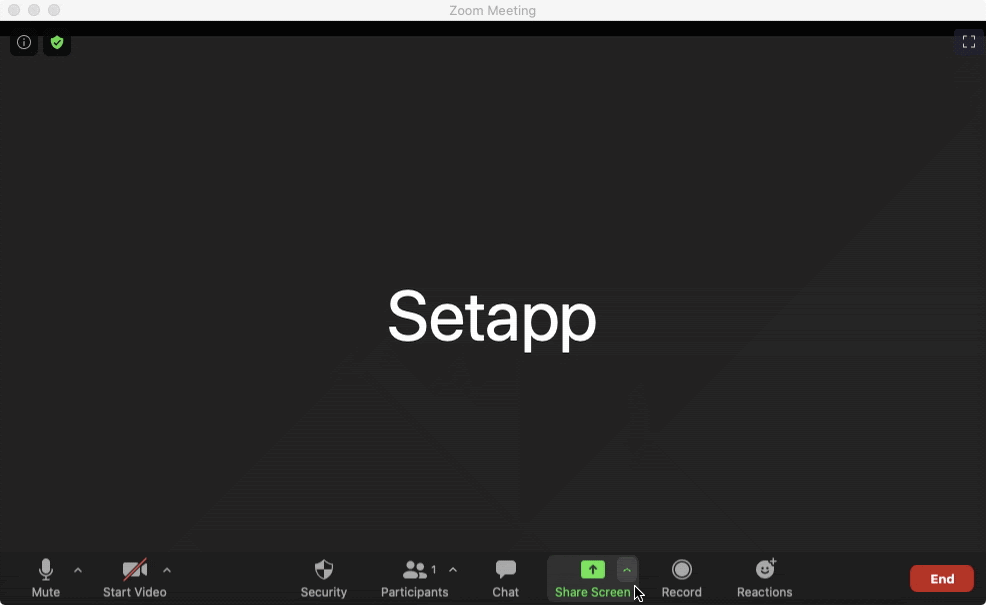This screenshot has width=986, height=605.
Task: Expand sharing options arrow beside Share Screen
Action: pos(626,570)
